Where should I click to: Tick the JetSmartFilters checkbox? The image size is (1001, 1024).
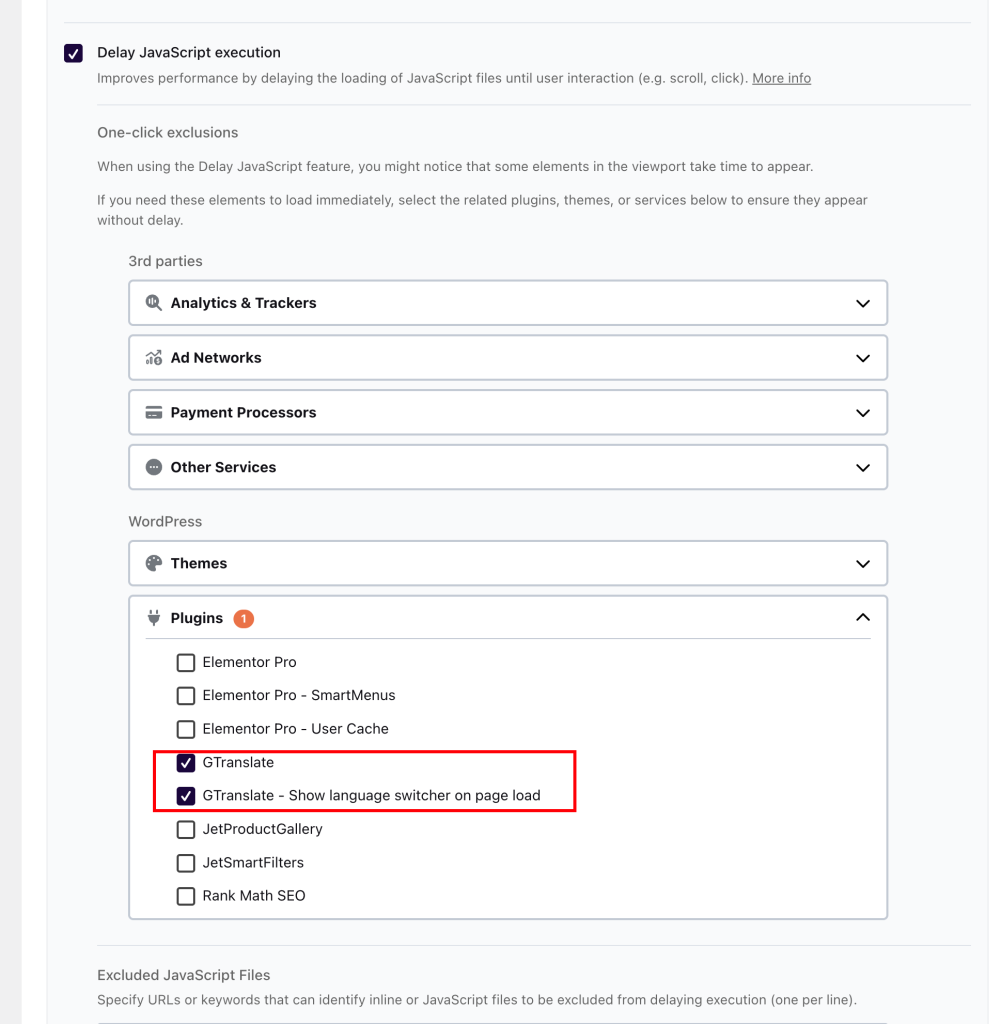185,863
